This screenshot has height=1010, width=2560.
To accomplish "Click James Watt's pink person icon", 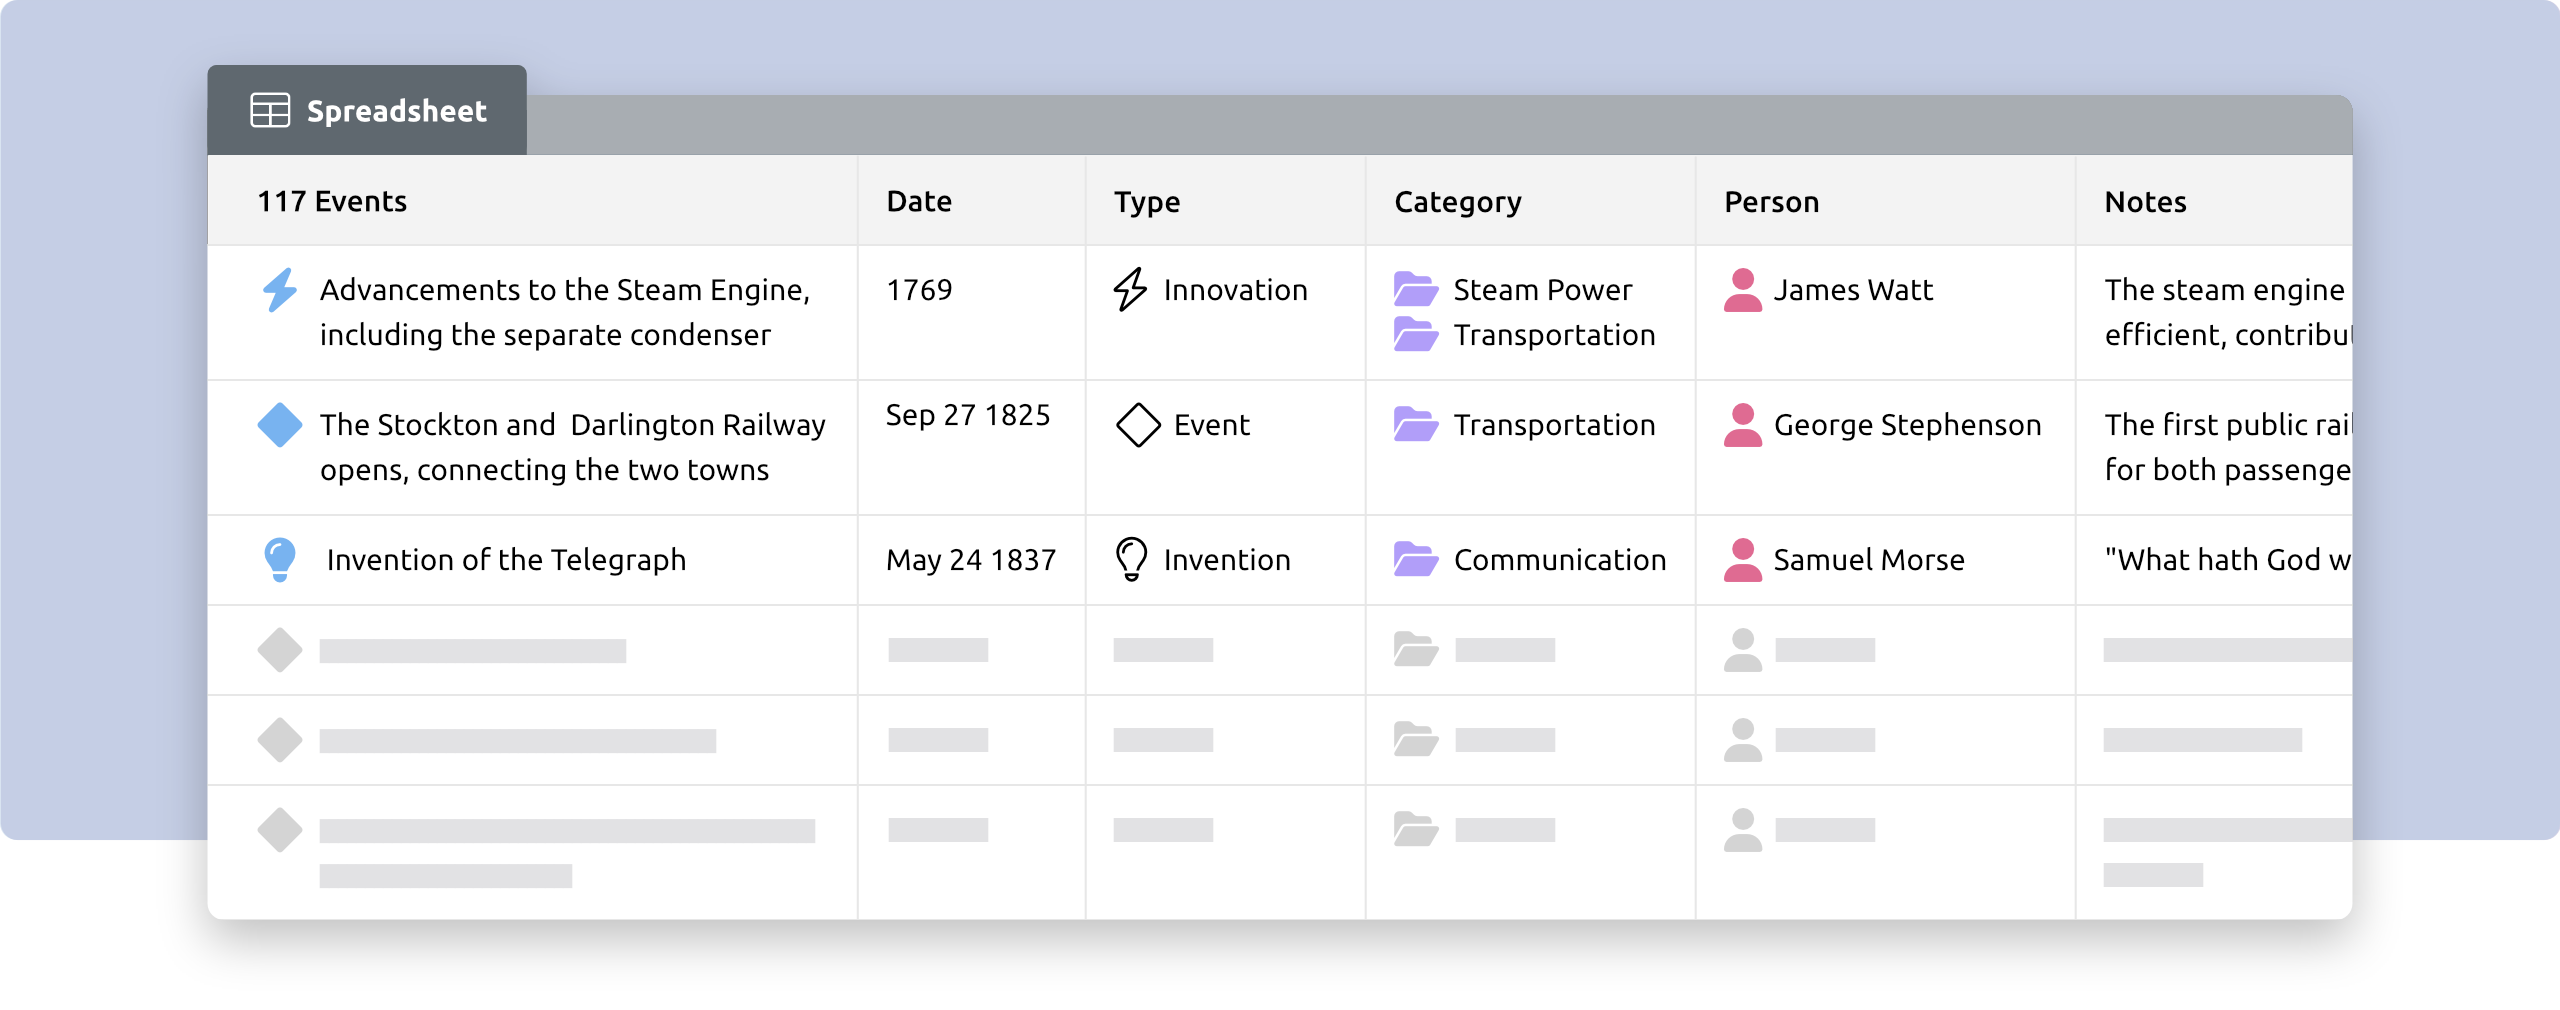I will (1743, 290).
